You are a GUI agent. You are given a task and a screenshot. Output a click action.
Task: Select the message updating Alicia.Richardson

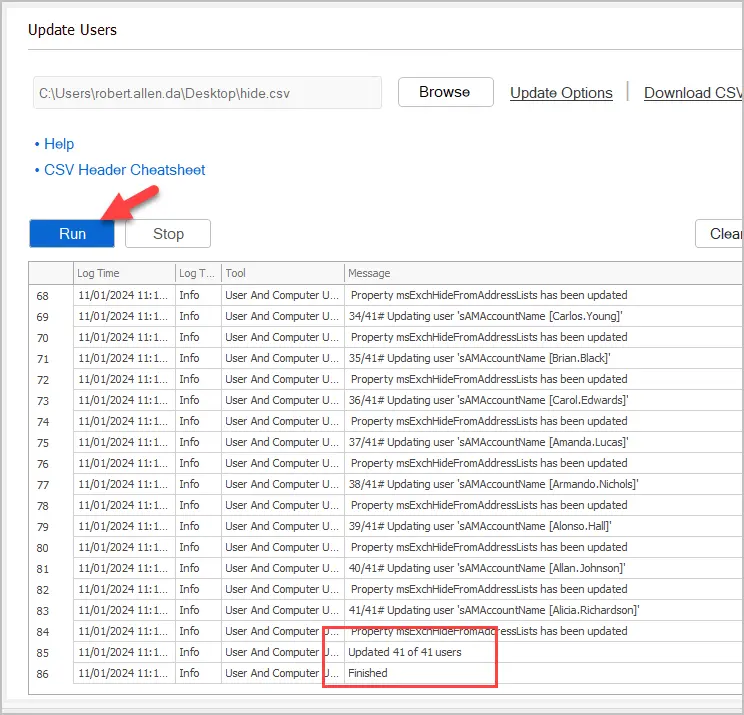click(494, 610)
